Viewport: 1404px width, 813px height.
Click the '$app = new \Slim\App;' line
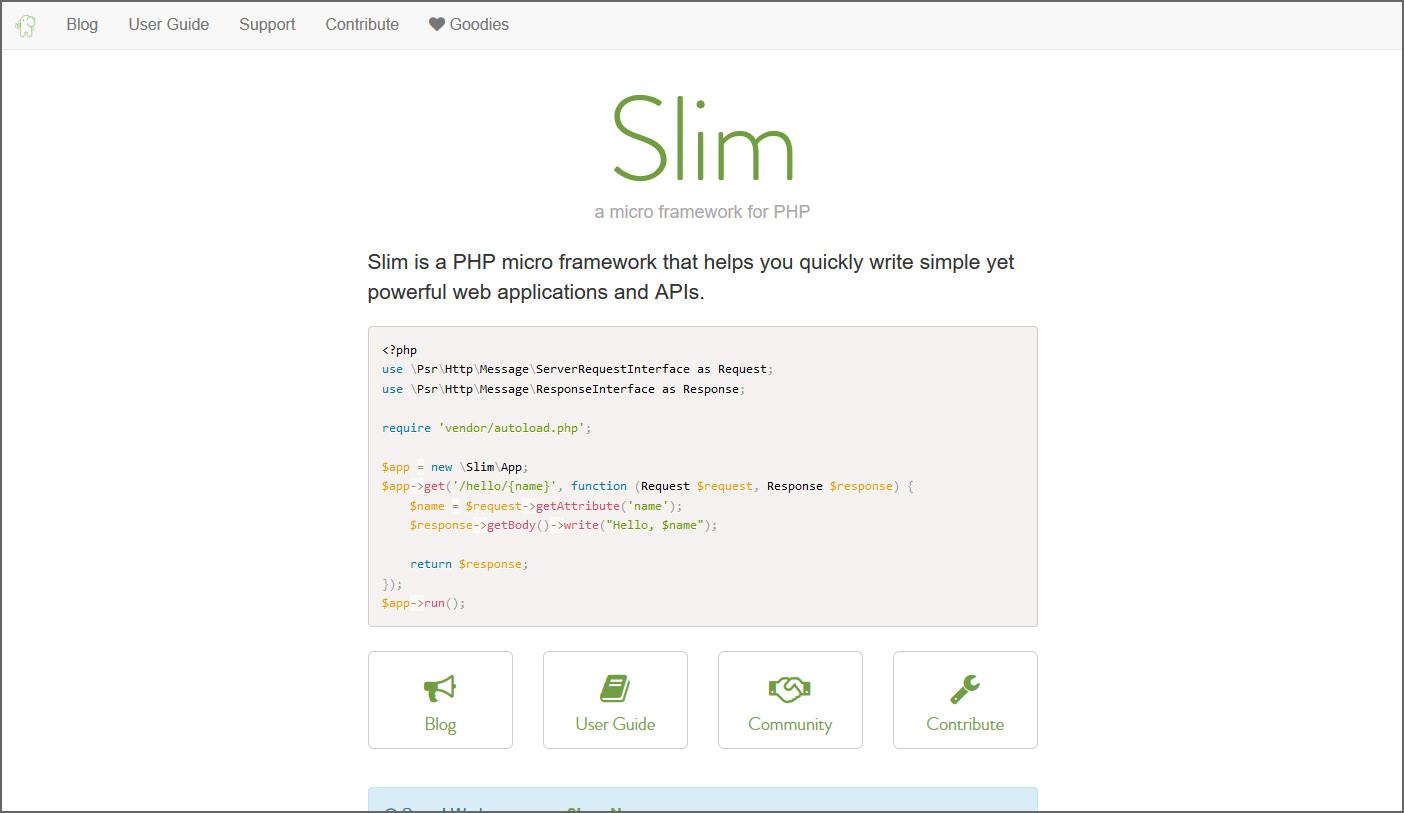click(454, 467)
